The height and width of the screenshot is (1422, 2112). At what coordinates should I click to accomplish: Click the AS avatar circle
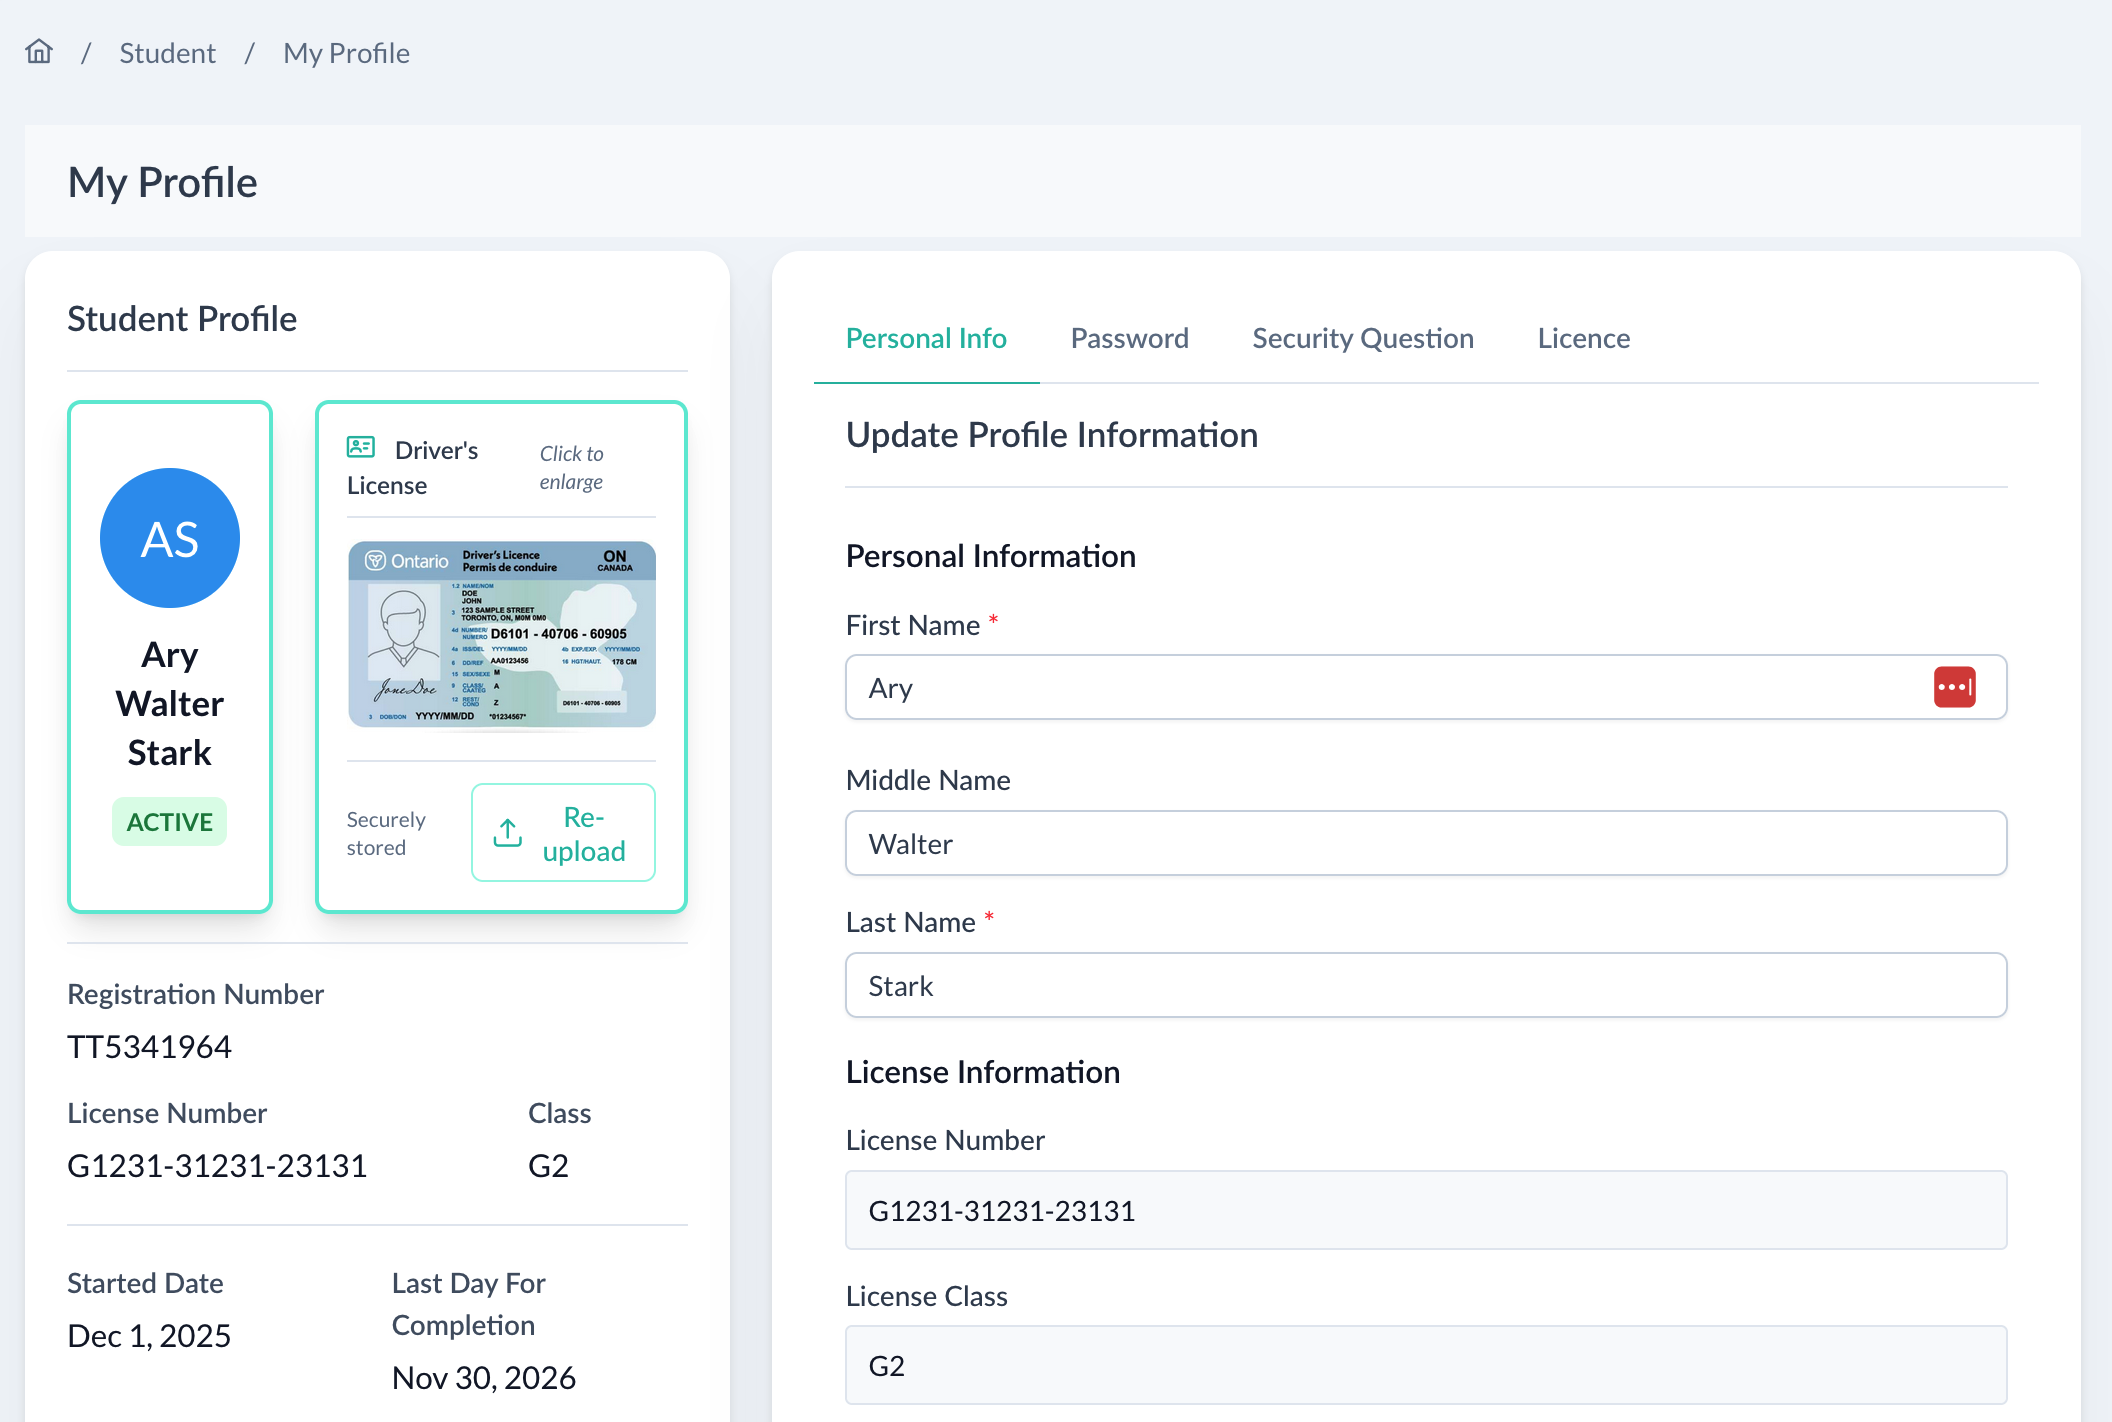(x=170, y=538)
